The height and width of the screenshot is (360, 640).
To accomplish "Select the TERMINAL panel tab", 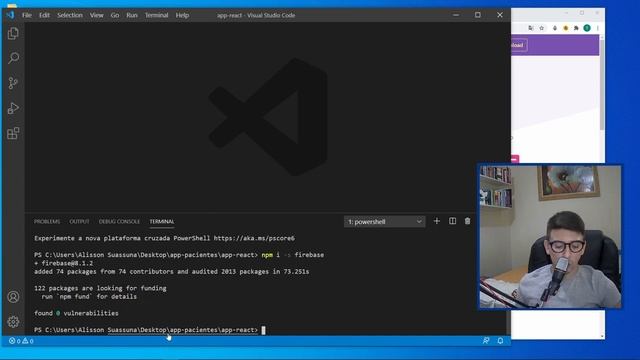I will coord(162,222).
